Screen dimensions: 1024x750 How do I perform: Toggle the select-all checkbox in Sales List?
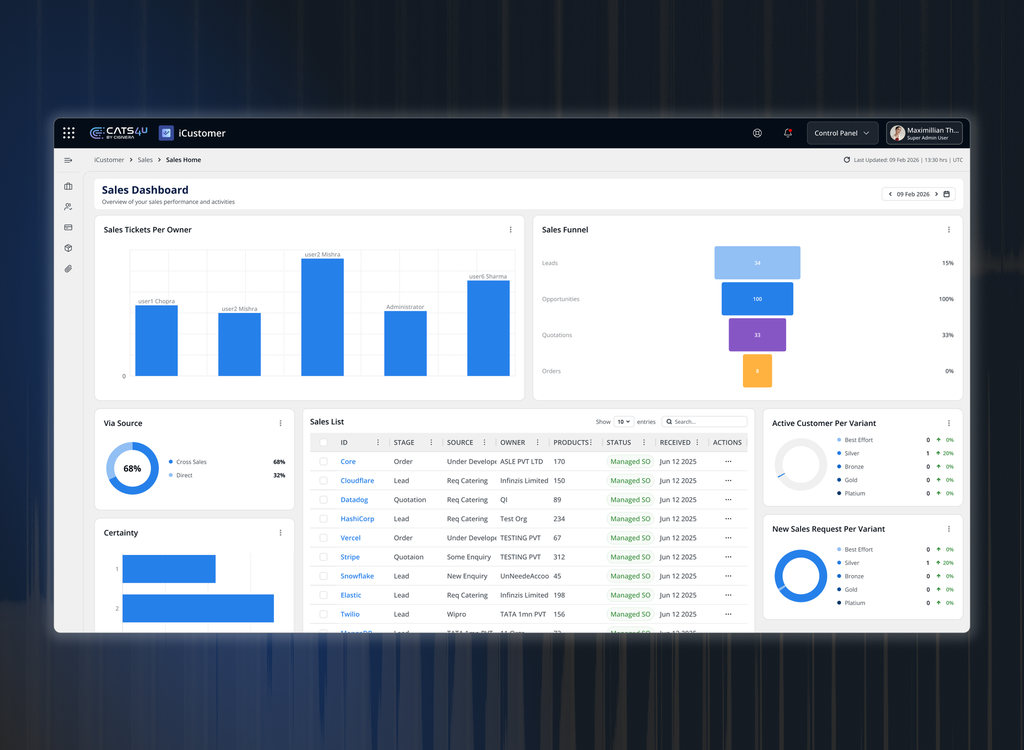pos(323,443)
